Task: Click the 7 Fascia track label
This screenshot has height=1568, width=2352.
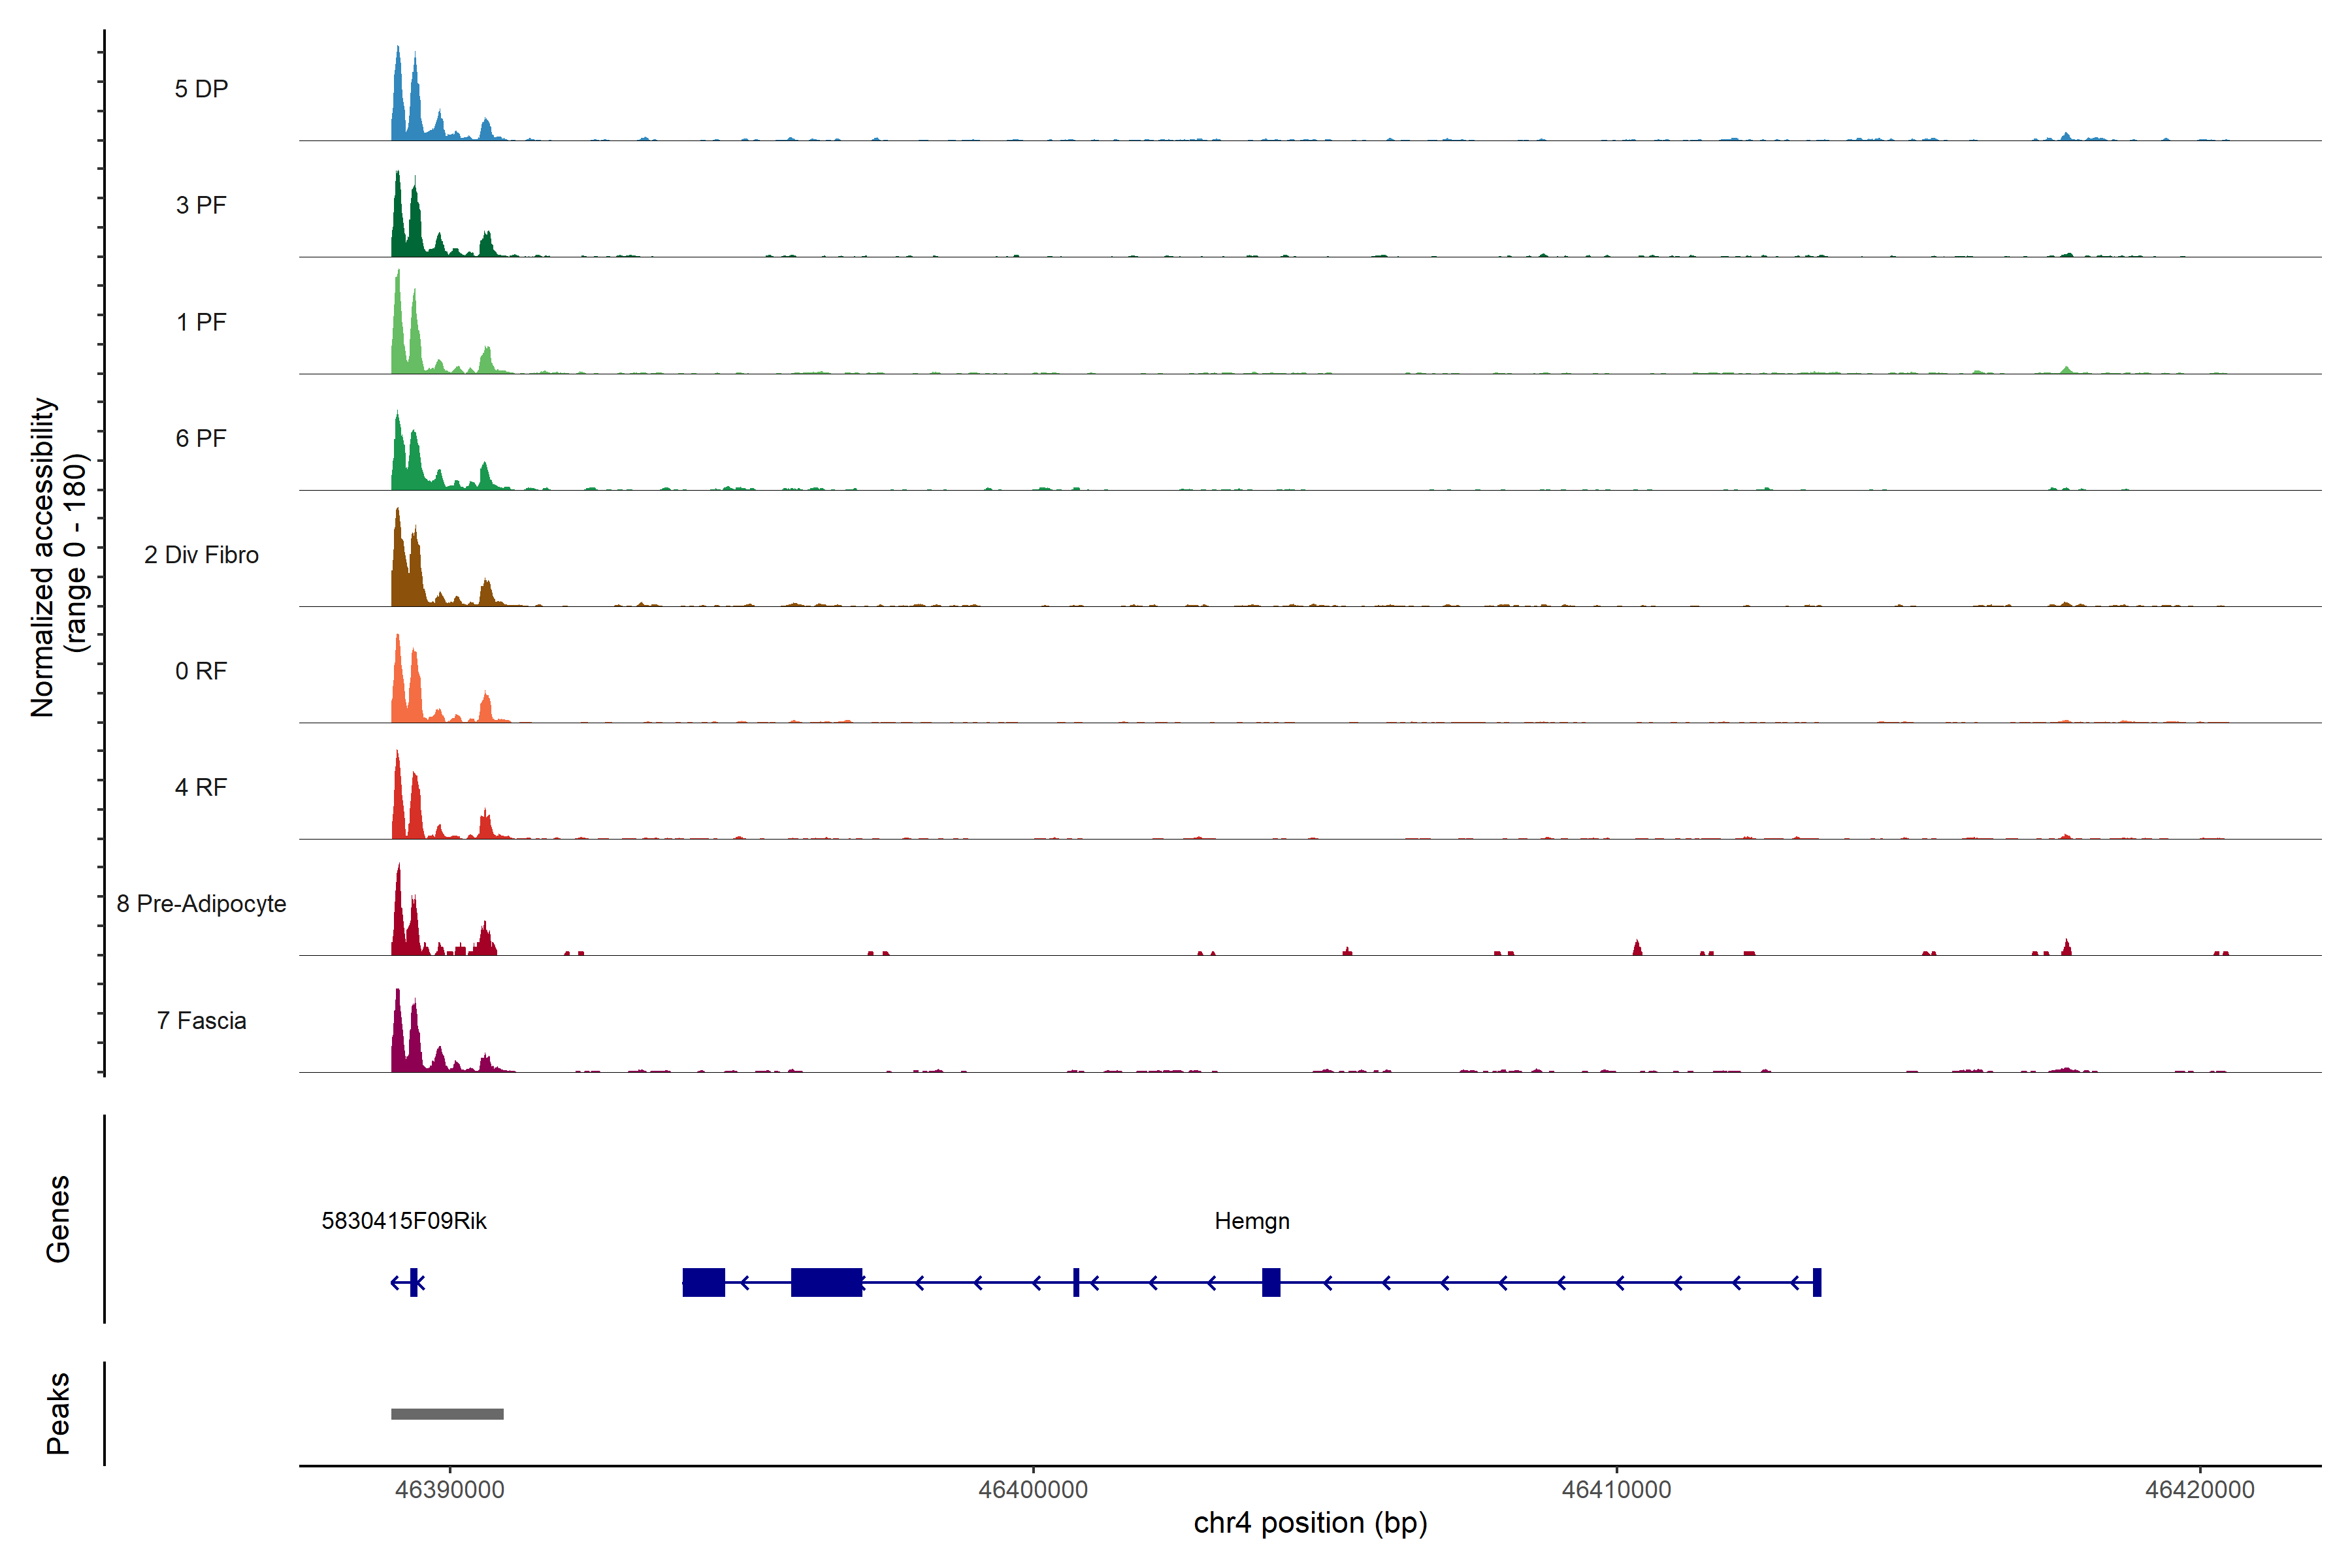Action: point(201,1020)
